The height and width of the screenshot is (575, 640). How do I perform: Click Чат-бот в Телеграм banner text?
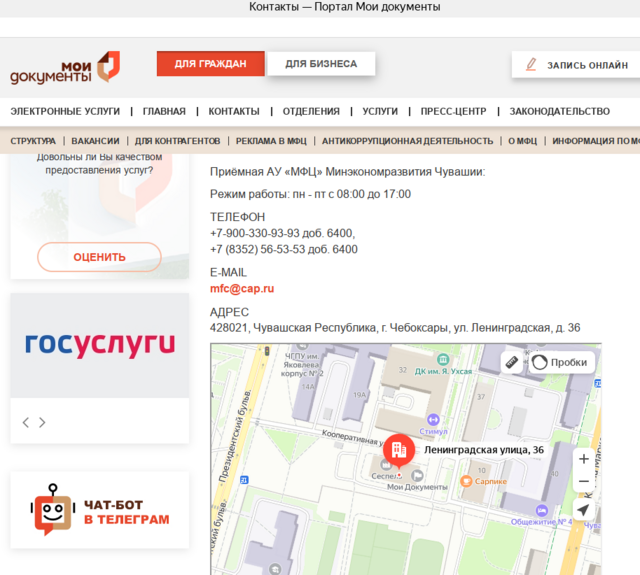[x=127, y=512]
